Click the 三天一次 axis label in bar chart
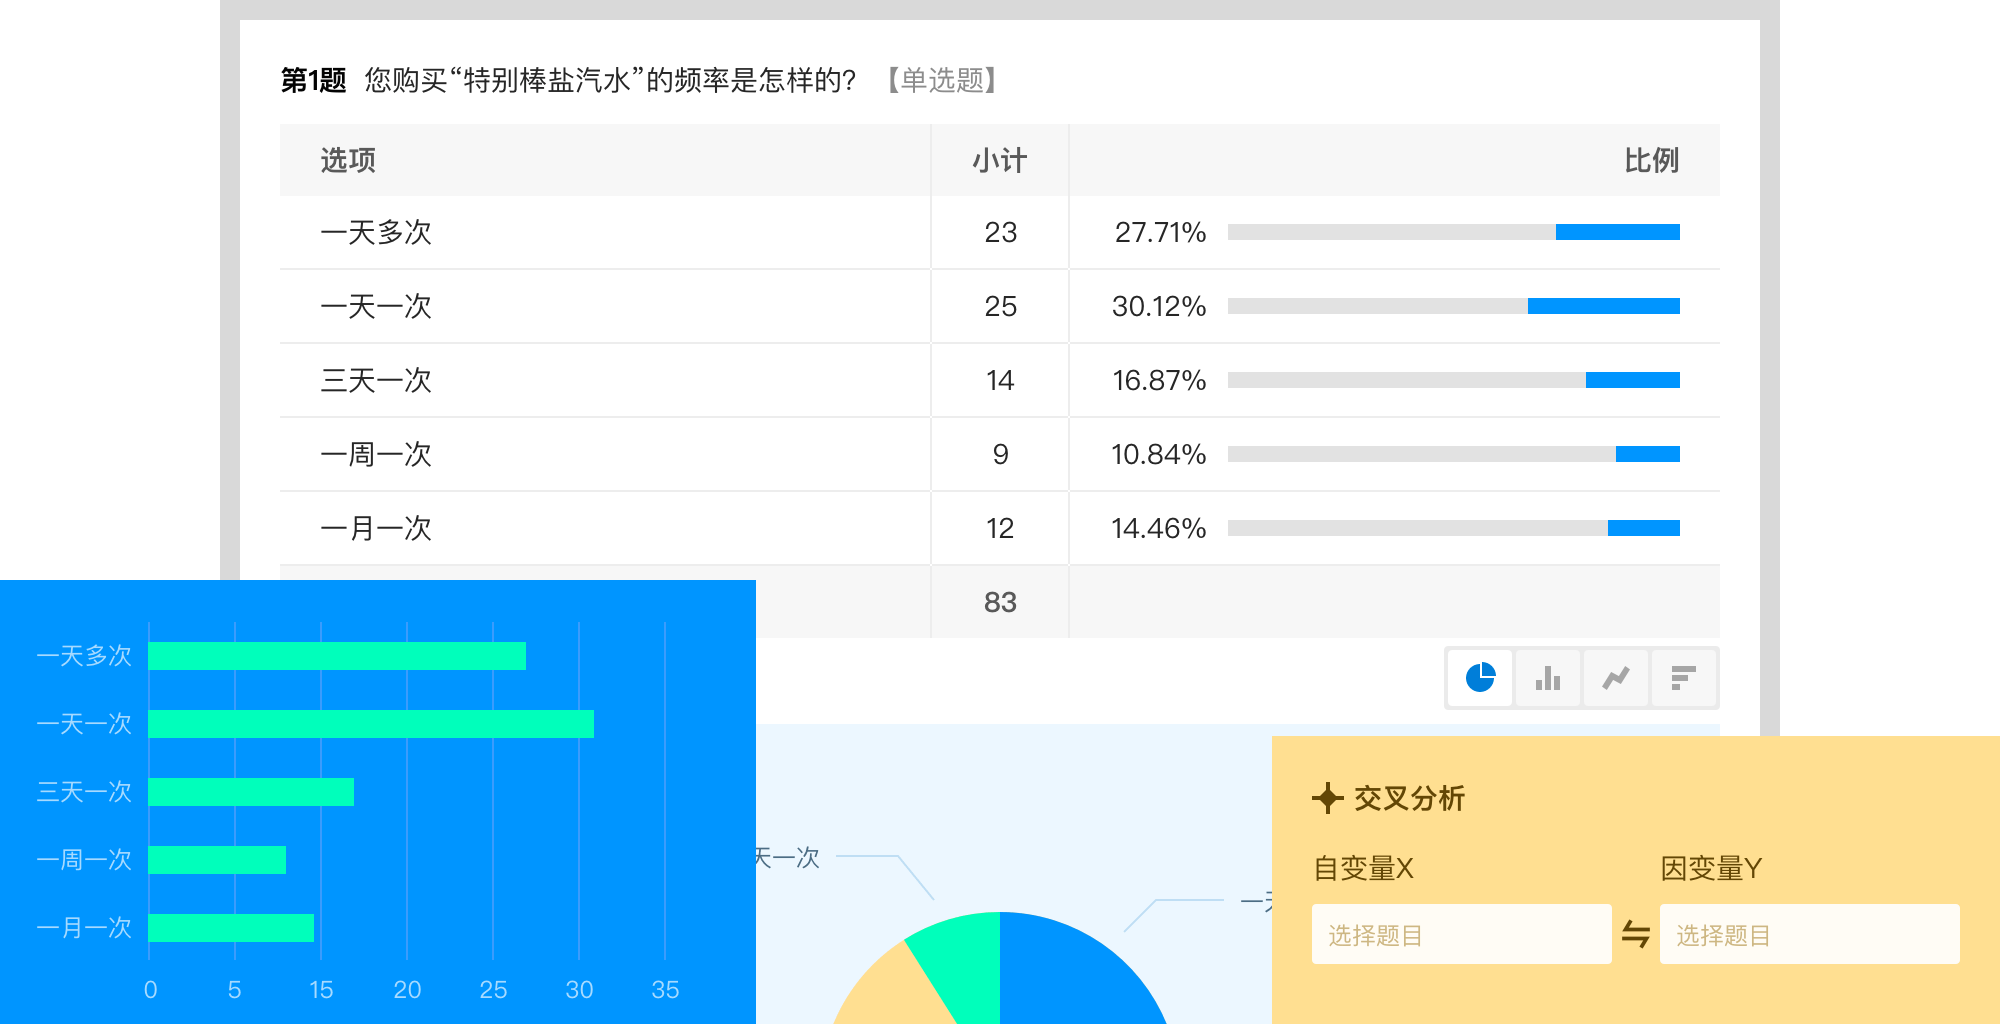The width and height of the screenshot is (2000, 1024). click(84, 792)
